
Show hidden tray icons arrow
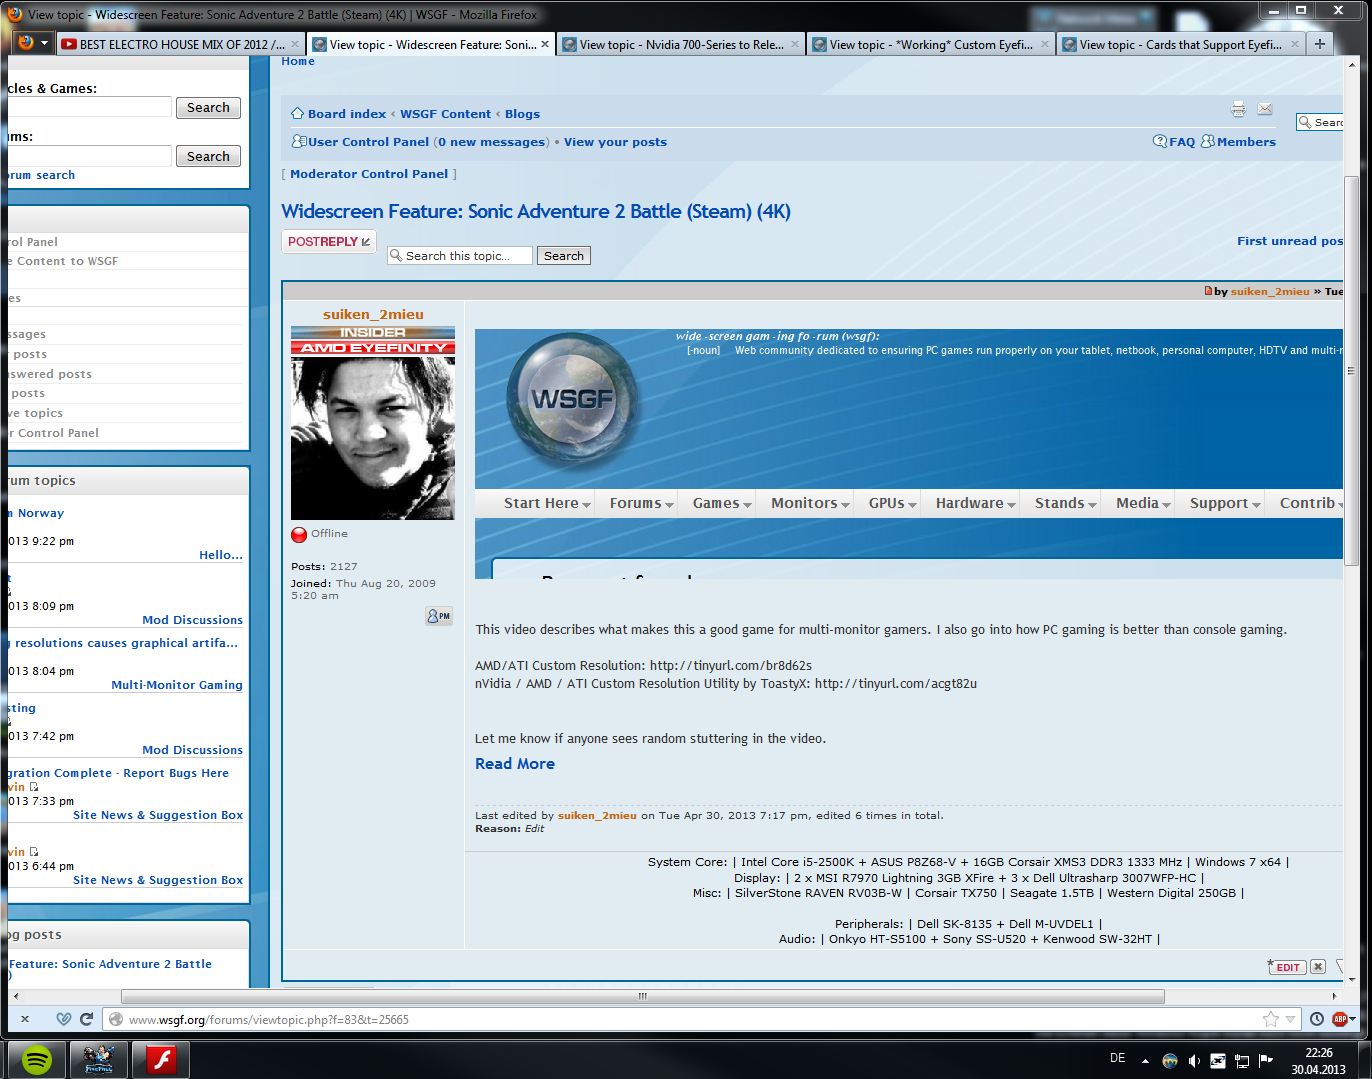(x=1146, y=1060)
